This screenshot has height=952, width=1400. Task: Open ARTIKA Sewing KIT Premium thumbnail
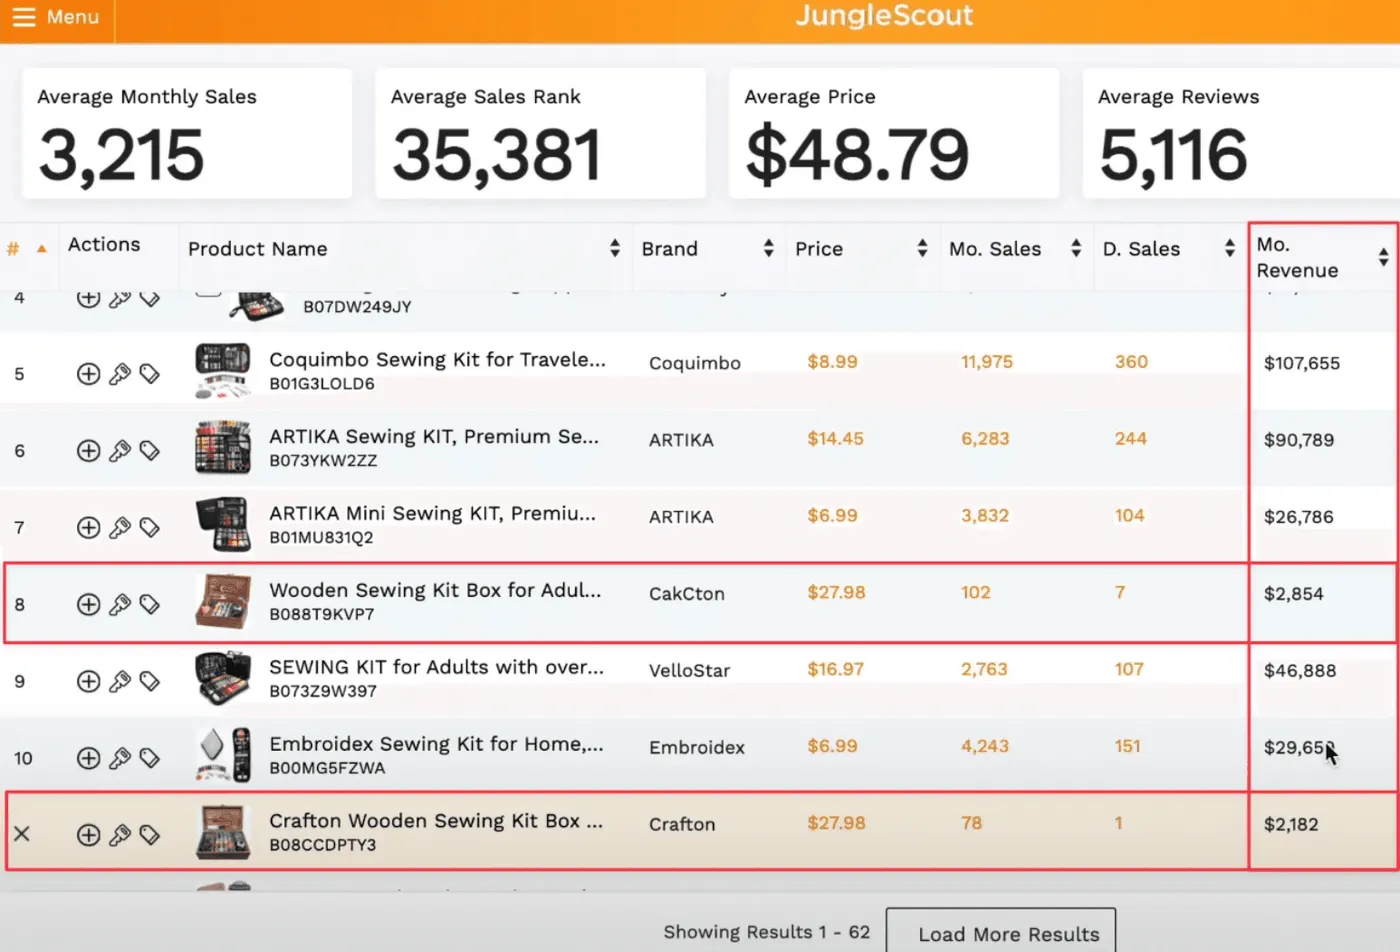point(223,447)
